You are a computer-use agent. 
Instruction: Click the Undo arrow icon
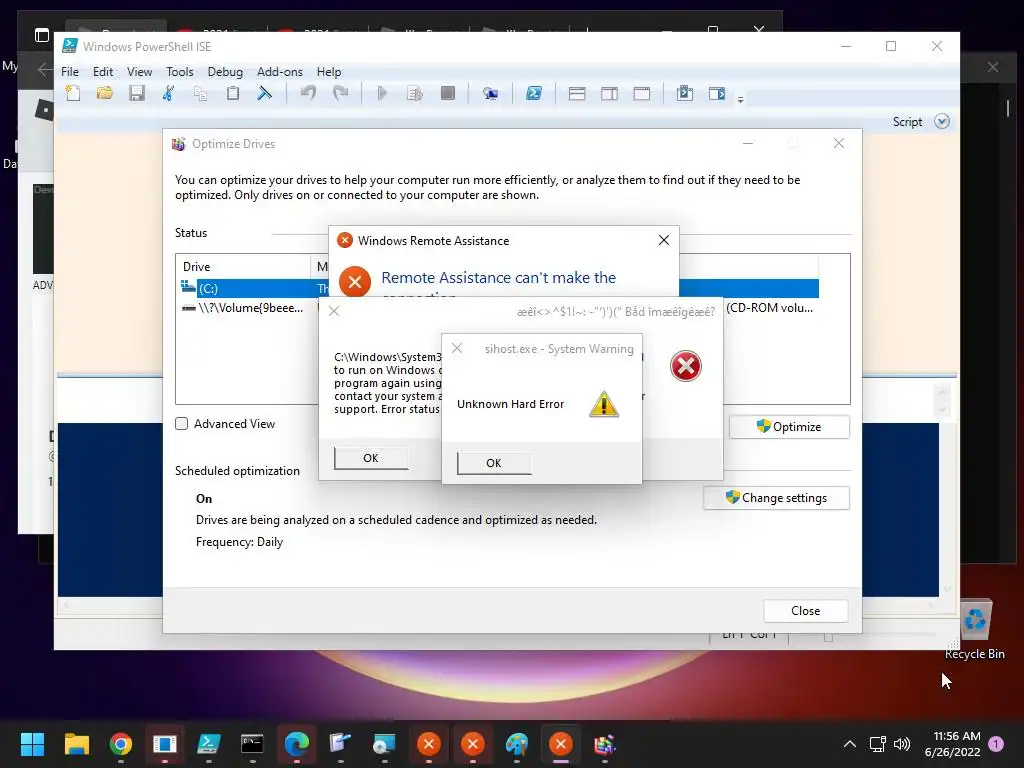point(308,93)
